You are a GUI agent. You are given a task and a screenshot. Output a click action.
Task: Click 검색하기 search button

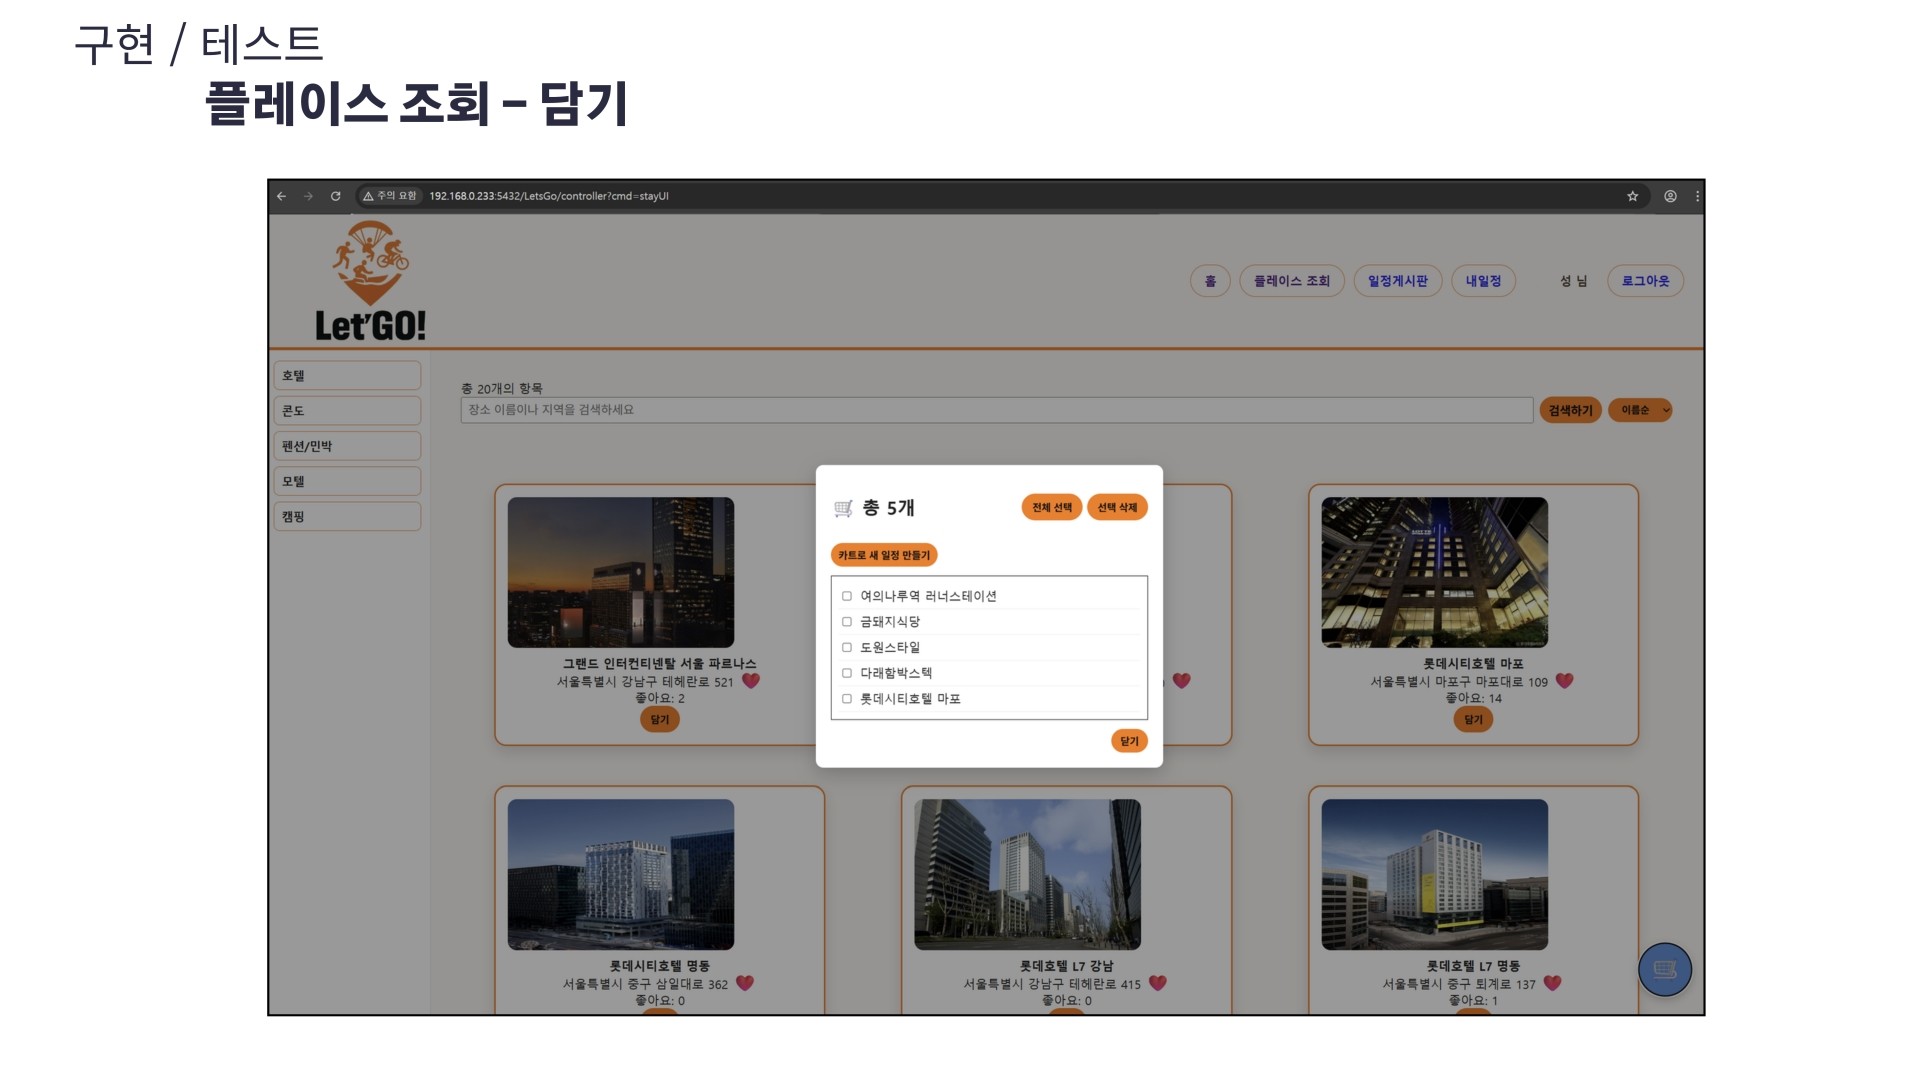tap(1571, 410)
